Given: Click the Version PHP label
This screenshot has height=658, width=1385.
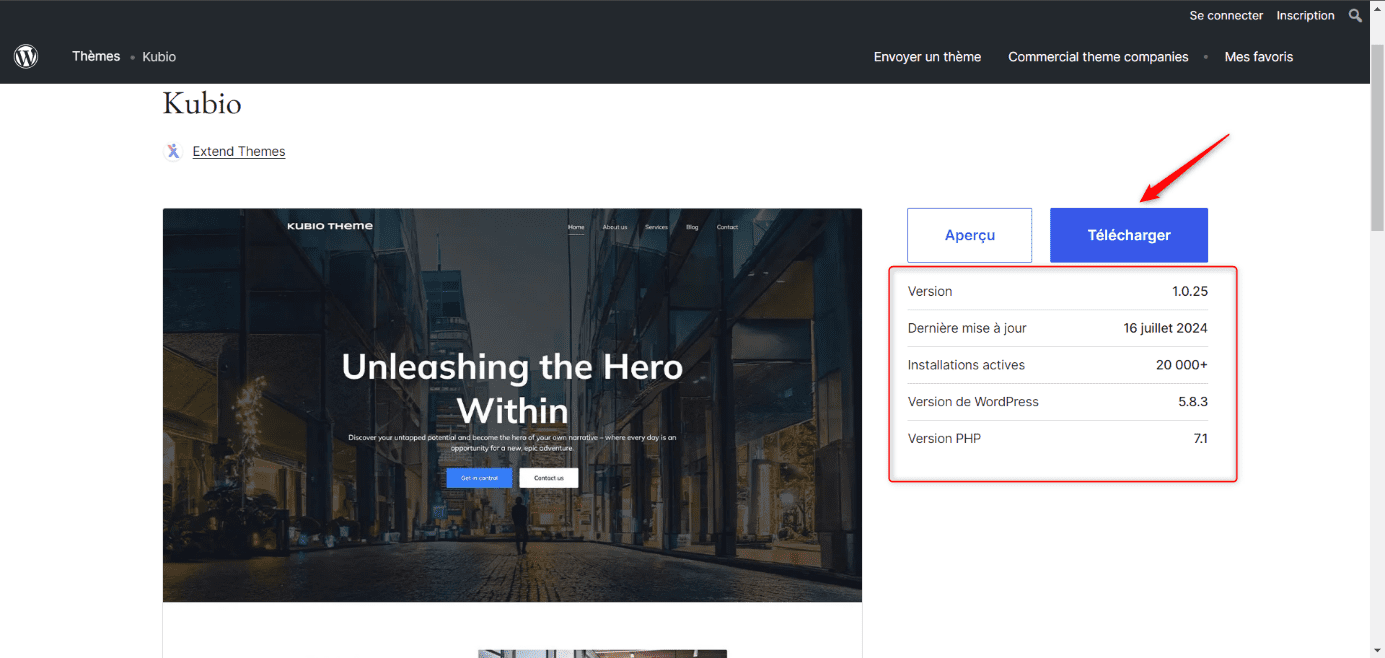Looking at the screenshot, I should click(944, 439).
